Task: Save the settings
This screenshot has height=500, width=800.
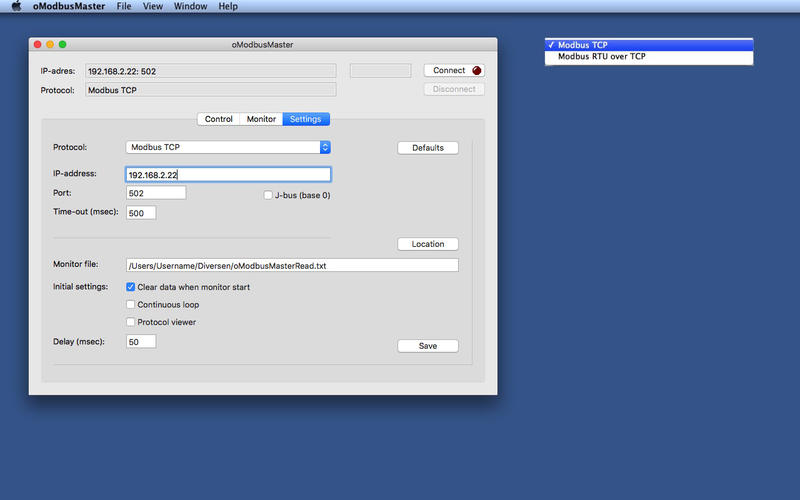Action: (428, 346)
